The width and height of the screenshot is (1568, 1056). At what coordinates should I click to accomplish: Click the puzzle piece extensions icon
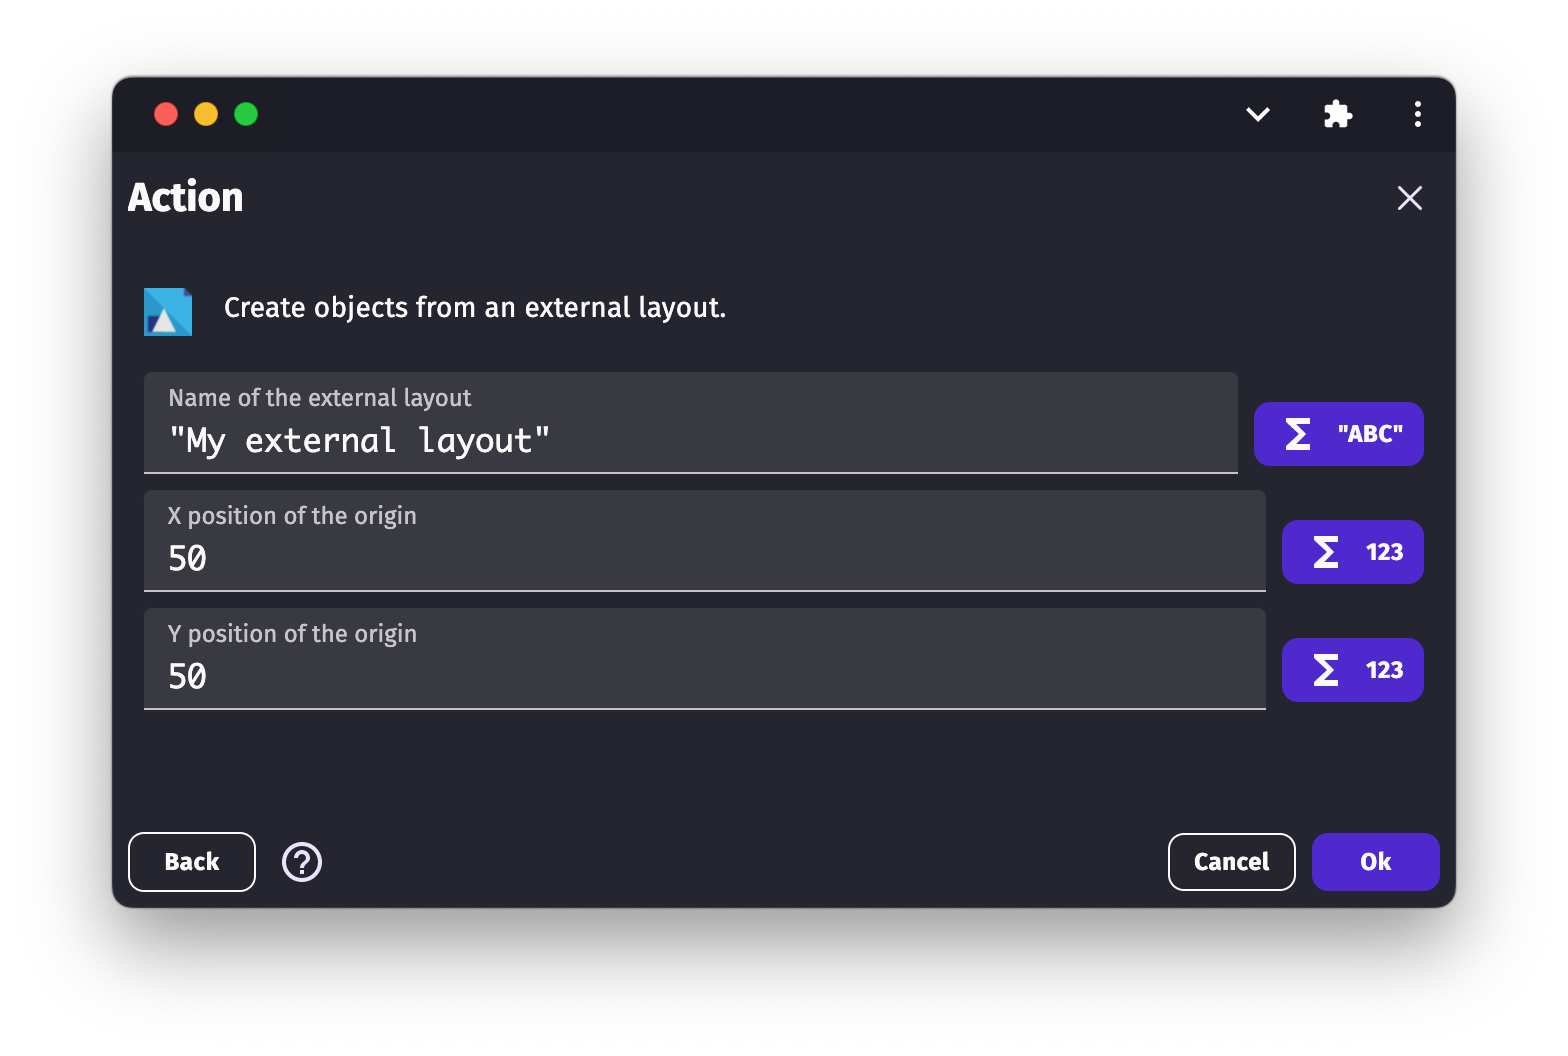(1338, 114)
